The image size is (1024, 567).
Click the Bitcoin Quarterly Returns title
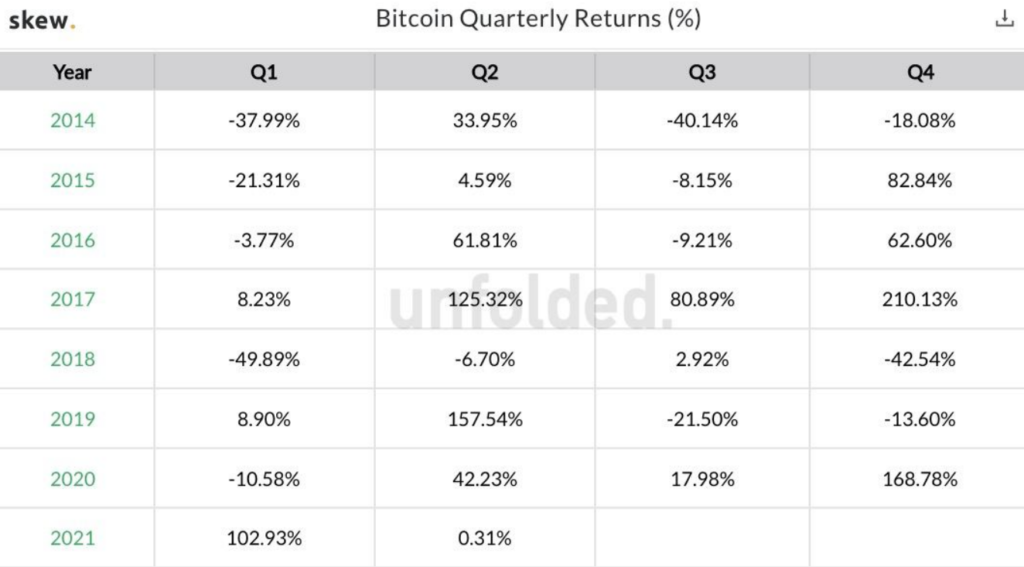pos(538,19)
